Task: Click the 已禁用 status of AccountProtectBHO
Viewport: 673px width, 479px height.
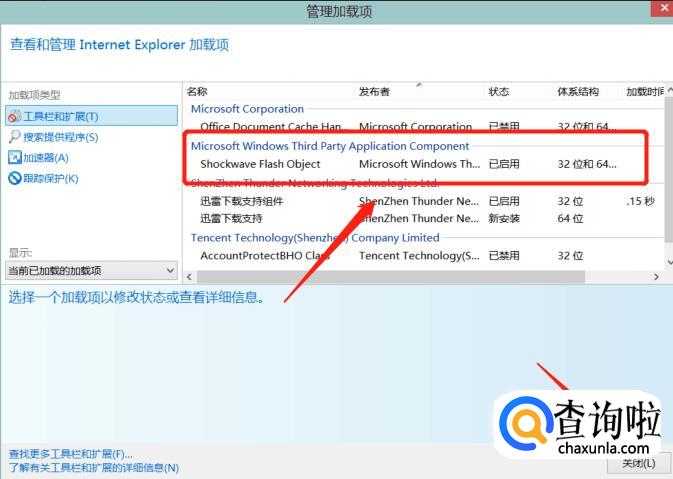Action: tap(504, 255)
